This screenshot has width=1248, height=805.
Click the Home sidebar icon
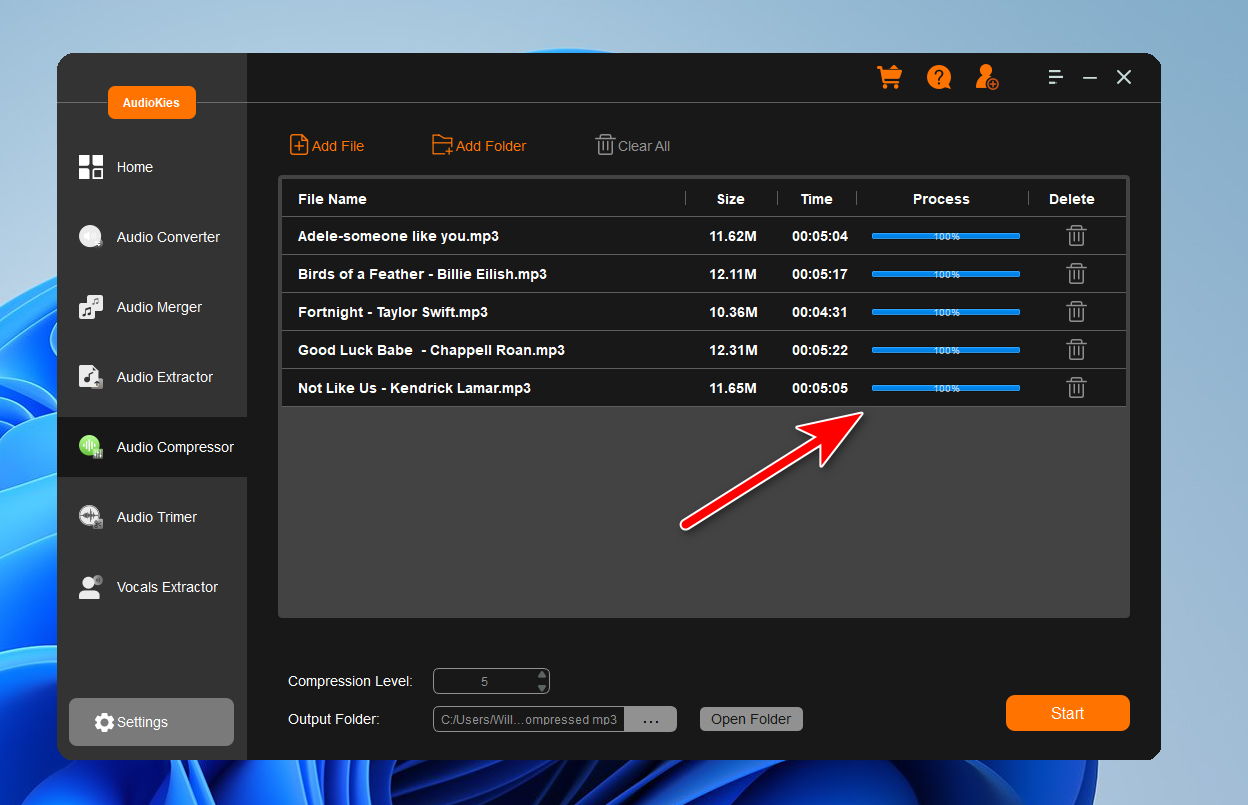[91, 167]
